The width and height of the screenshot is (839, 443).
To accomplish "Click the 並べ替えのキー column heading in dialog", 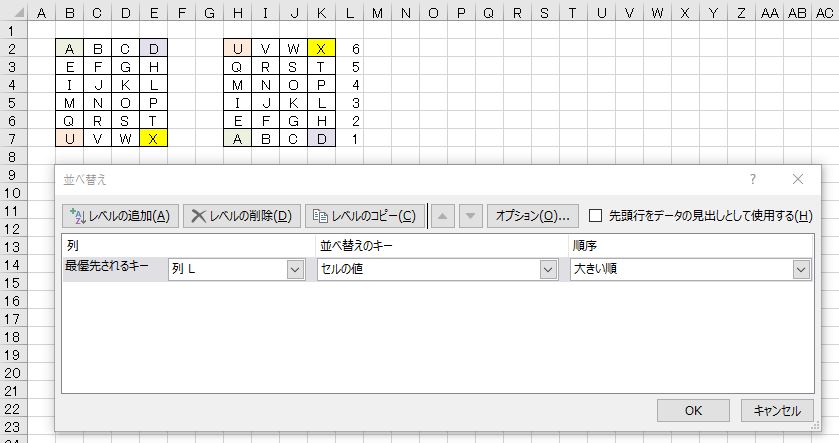I will [x=356, y=246].
